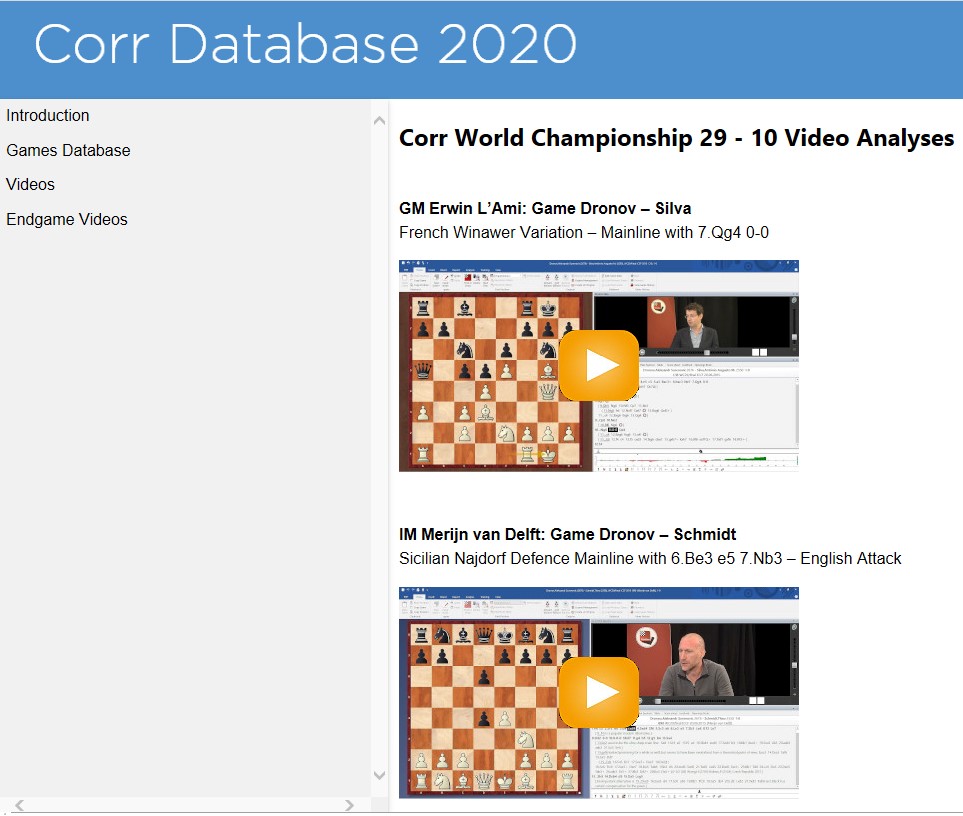The image size is (963, 816).
Task: Open the Games Database page
Action: tap(68, 151)
